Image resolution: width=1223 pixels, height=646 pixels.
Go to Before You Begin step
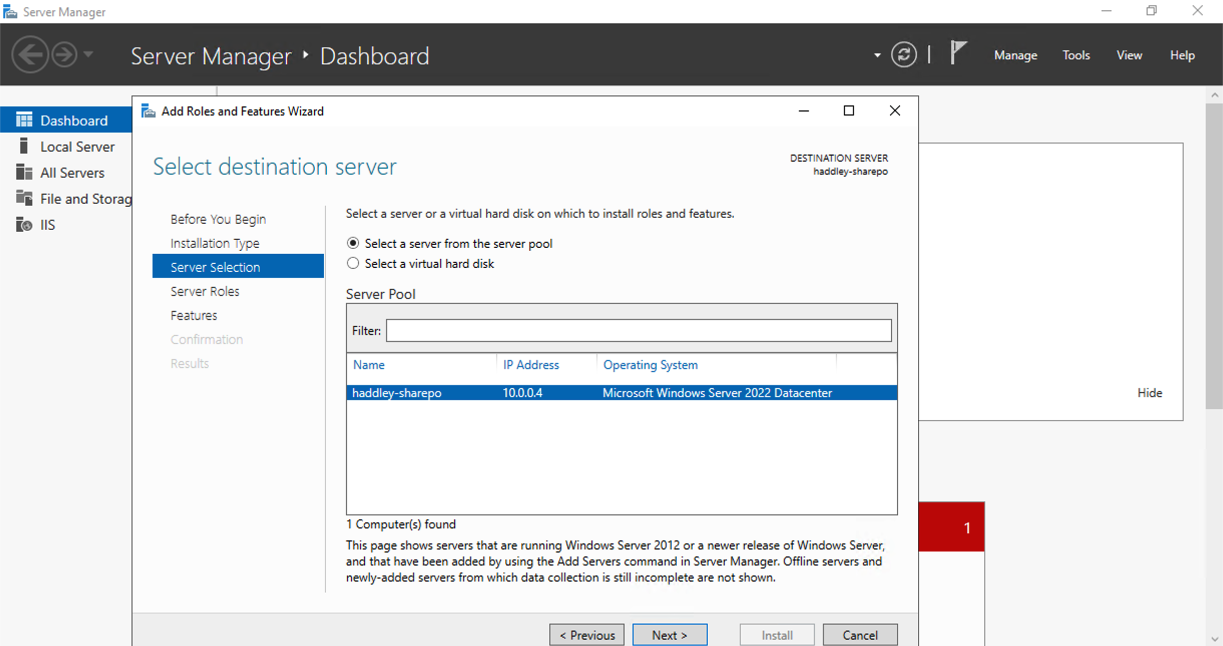[x=218, y=219]
